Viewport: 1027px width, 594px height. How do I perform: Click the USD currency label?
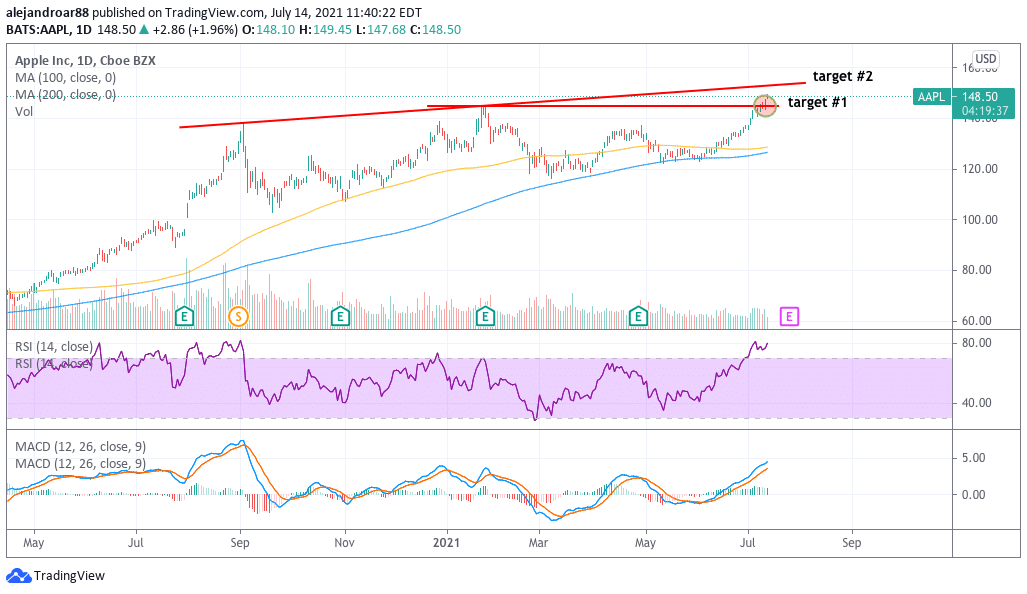click(x=985, y=59)
